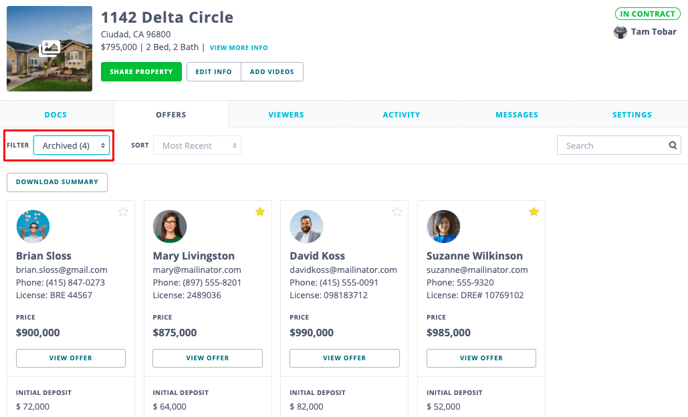Go to the Docs tab
Image resolution: width=688 pixels, height=417 pixels.
click(56, 115)
